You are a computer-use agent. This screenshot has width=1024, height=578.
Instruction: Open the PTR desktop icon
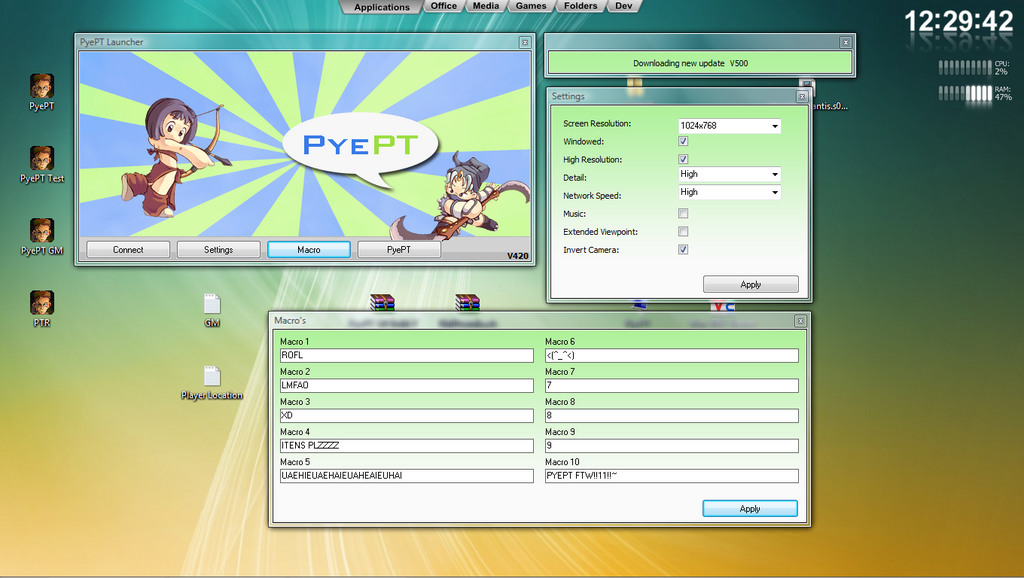(41, 304)
